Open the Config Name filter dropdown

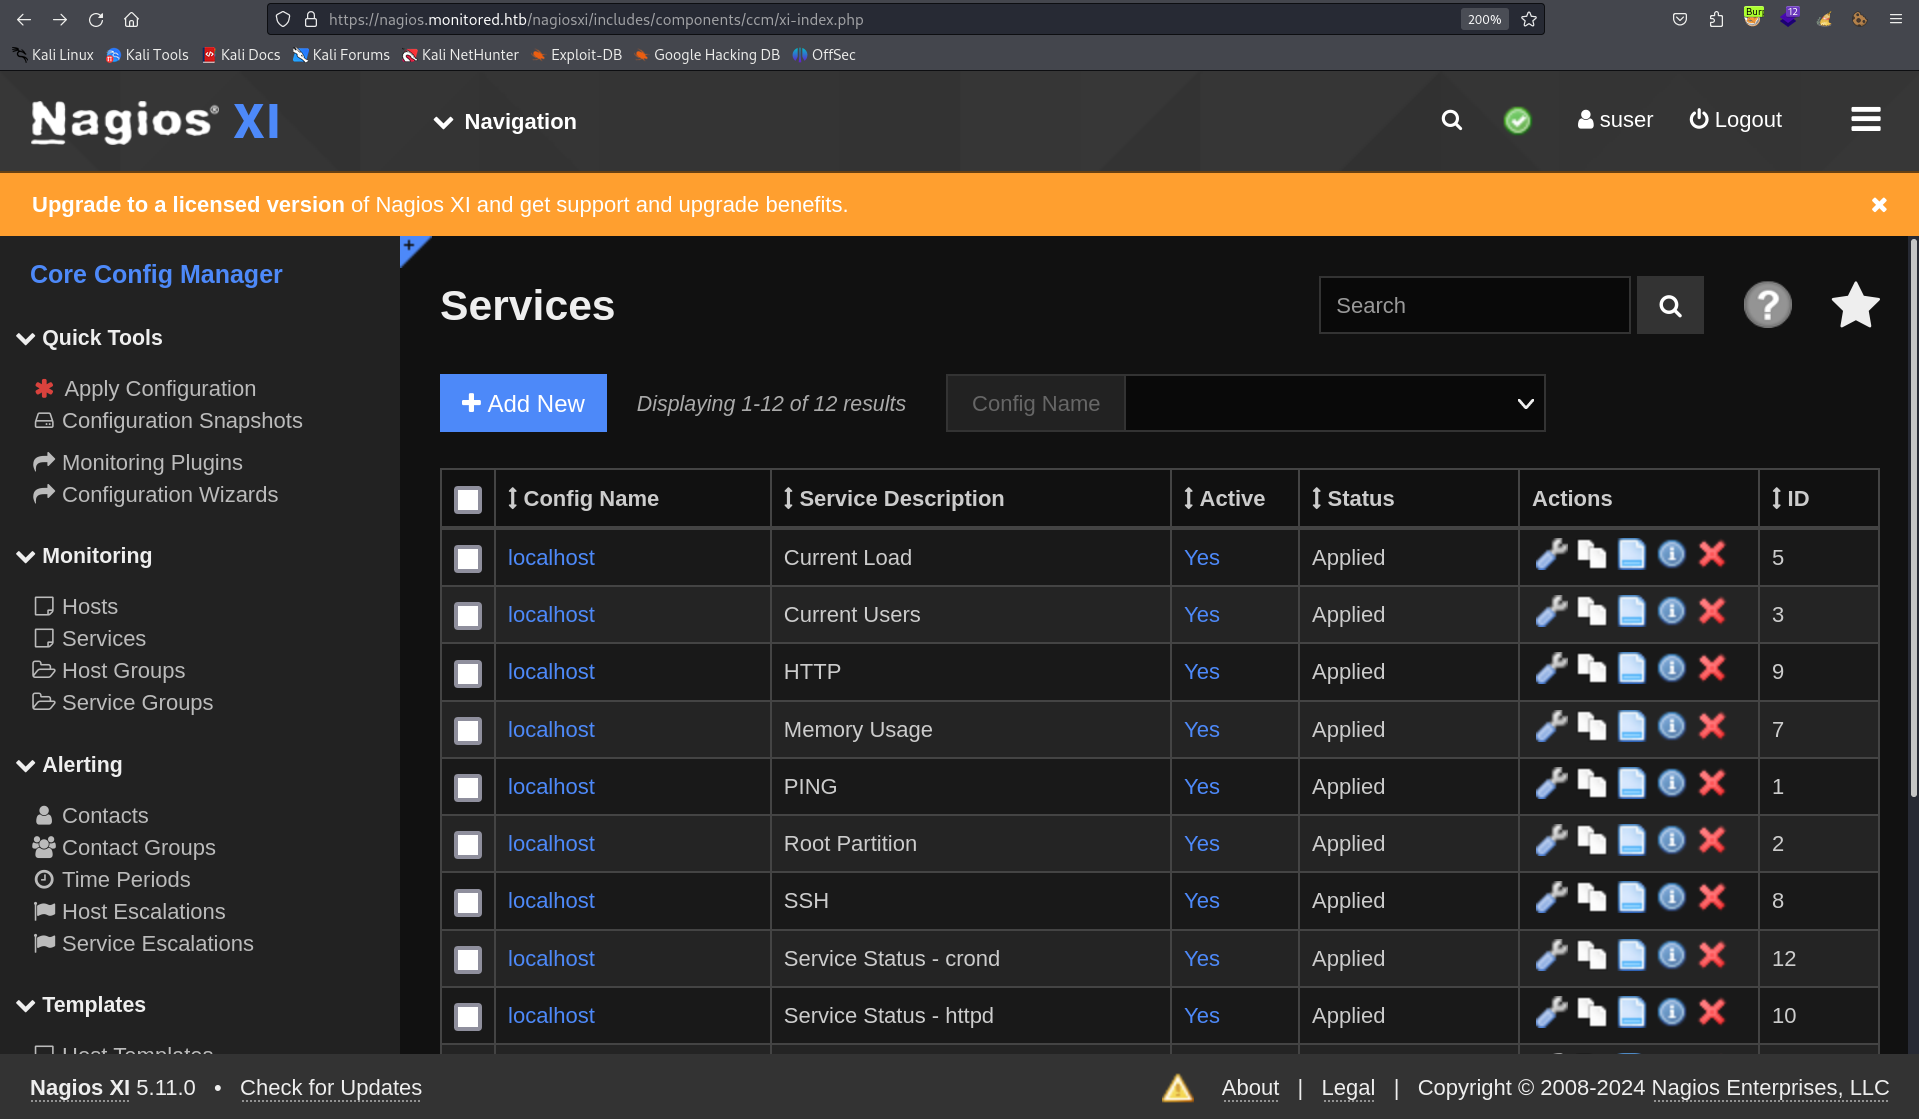1334,403
